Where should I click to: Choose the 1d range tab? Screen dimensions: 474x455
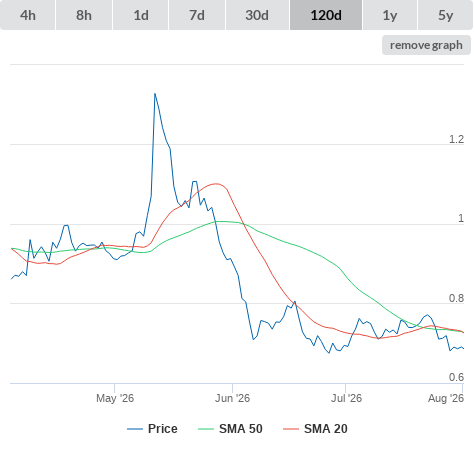141,15
